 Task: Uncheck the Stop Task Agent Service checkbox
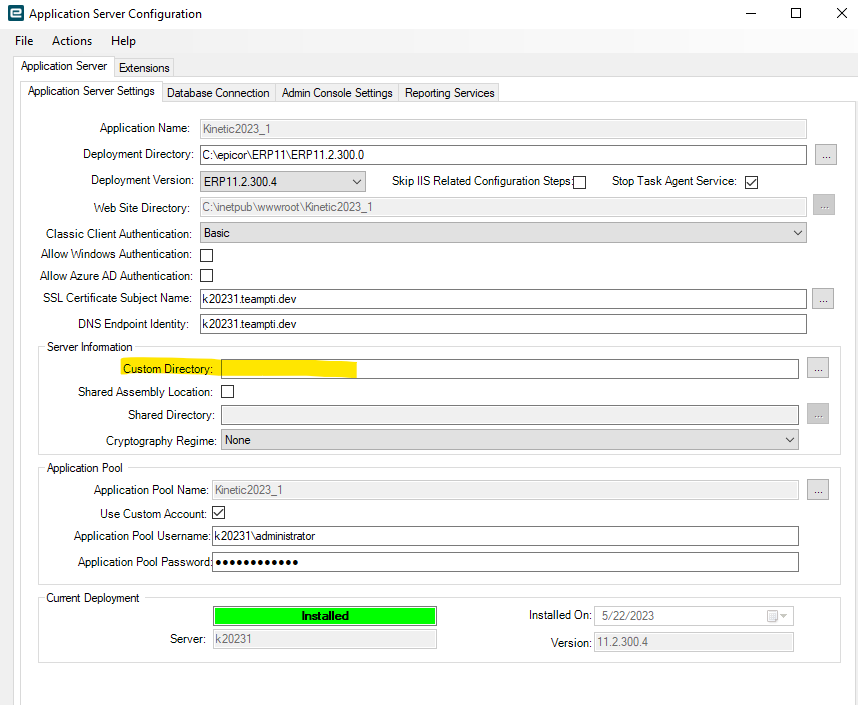tap(752, 182)
